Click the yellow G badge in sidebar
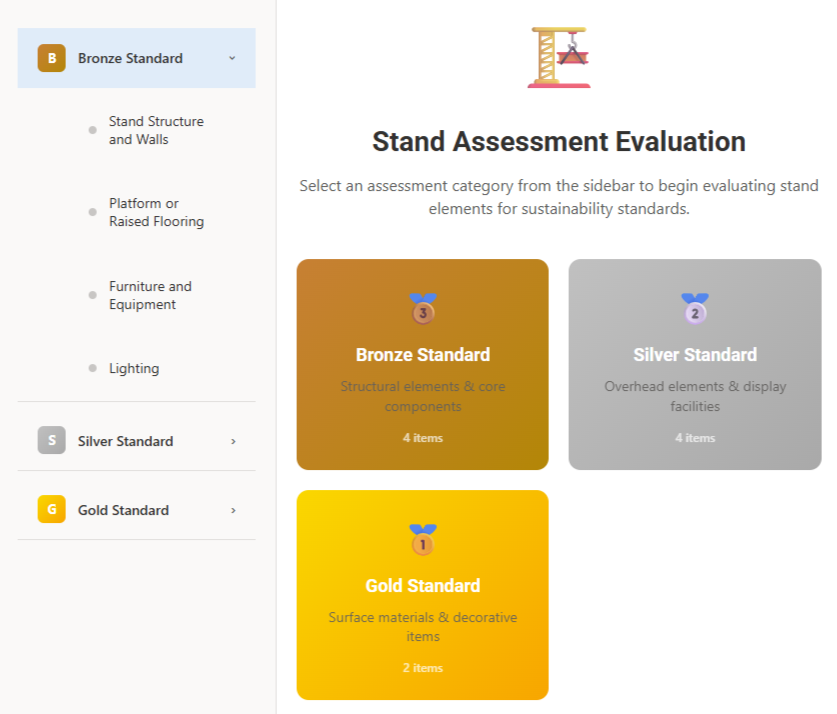The image size is (837, 714). (51, 510)
